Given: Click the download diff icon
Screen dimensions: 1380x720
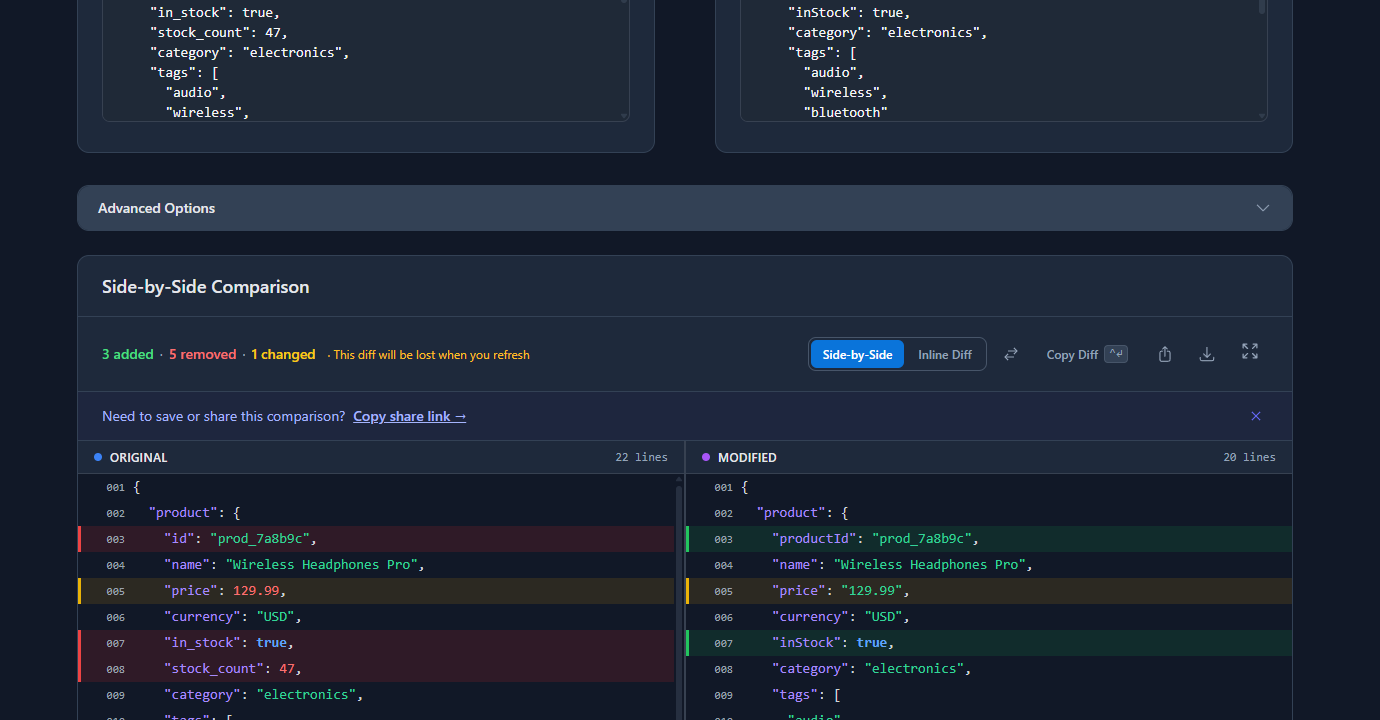Looking at the screenshot, I should pyautogui.click(x=1206, y=353).
